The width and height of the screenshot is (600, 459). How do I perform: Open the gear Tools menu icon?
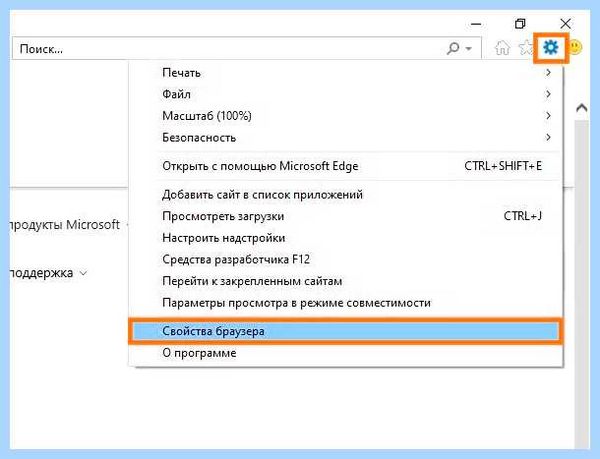[x=551, y=48]
